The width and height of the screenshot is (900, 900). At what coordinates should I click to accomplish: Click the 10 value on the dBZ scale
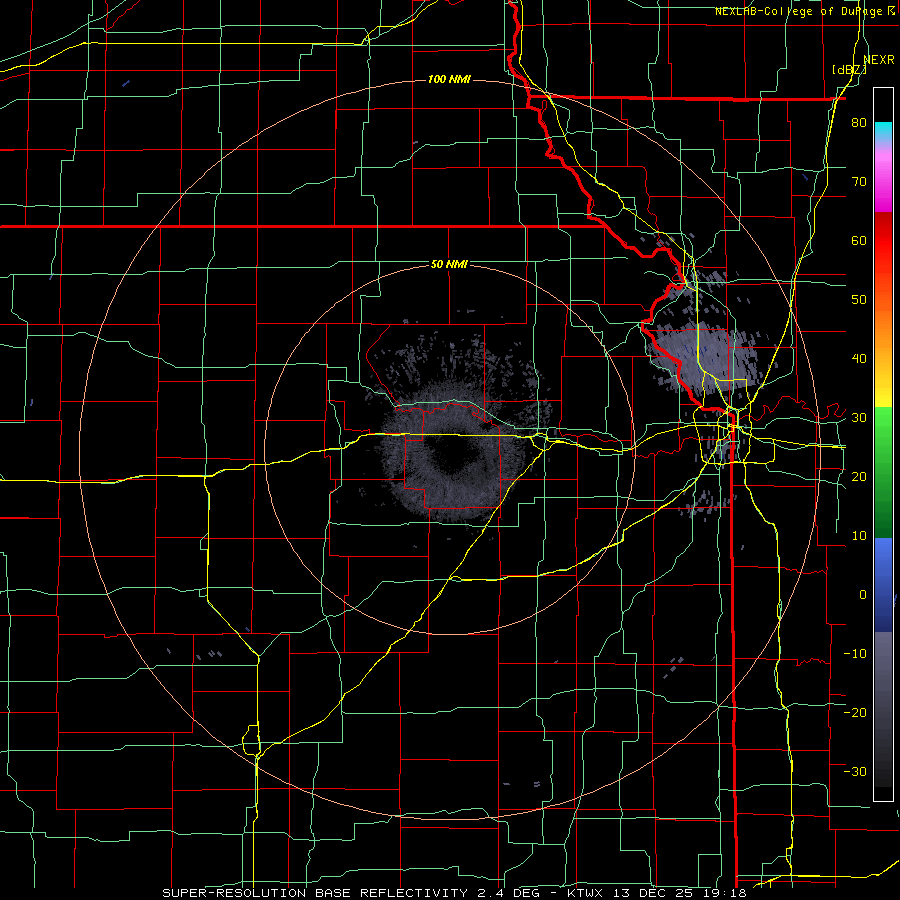859,536
